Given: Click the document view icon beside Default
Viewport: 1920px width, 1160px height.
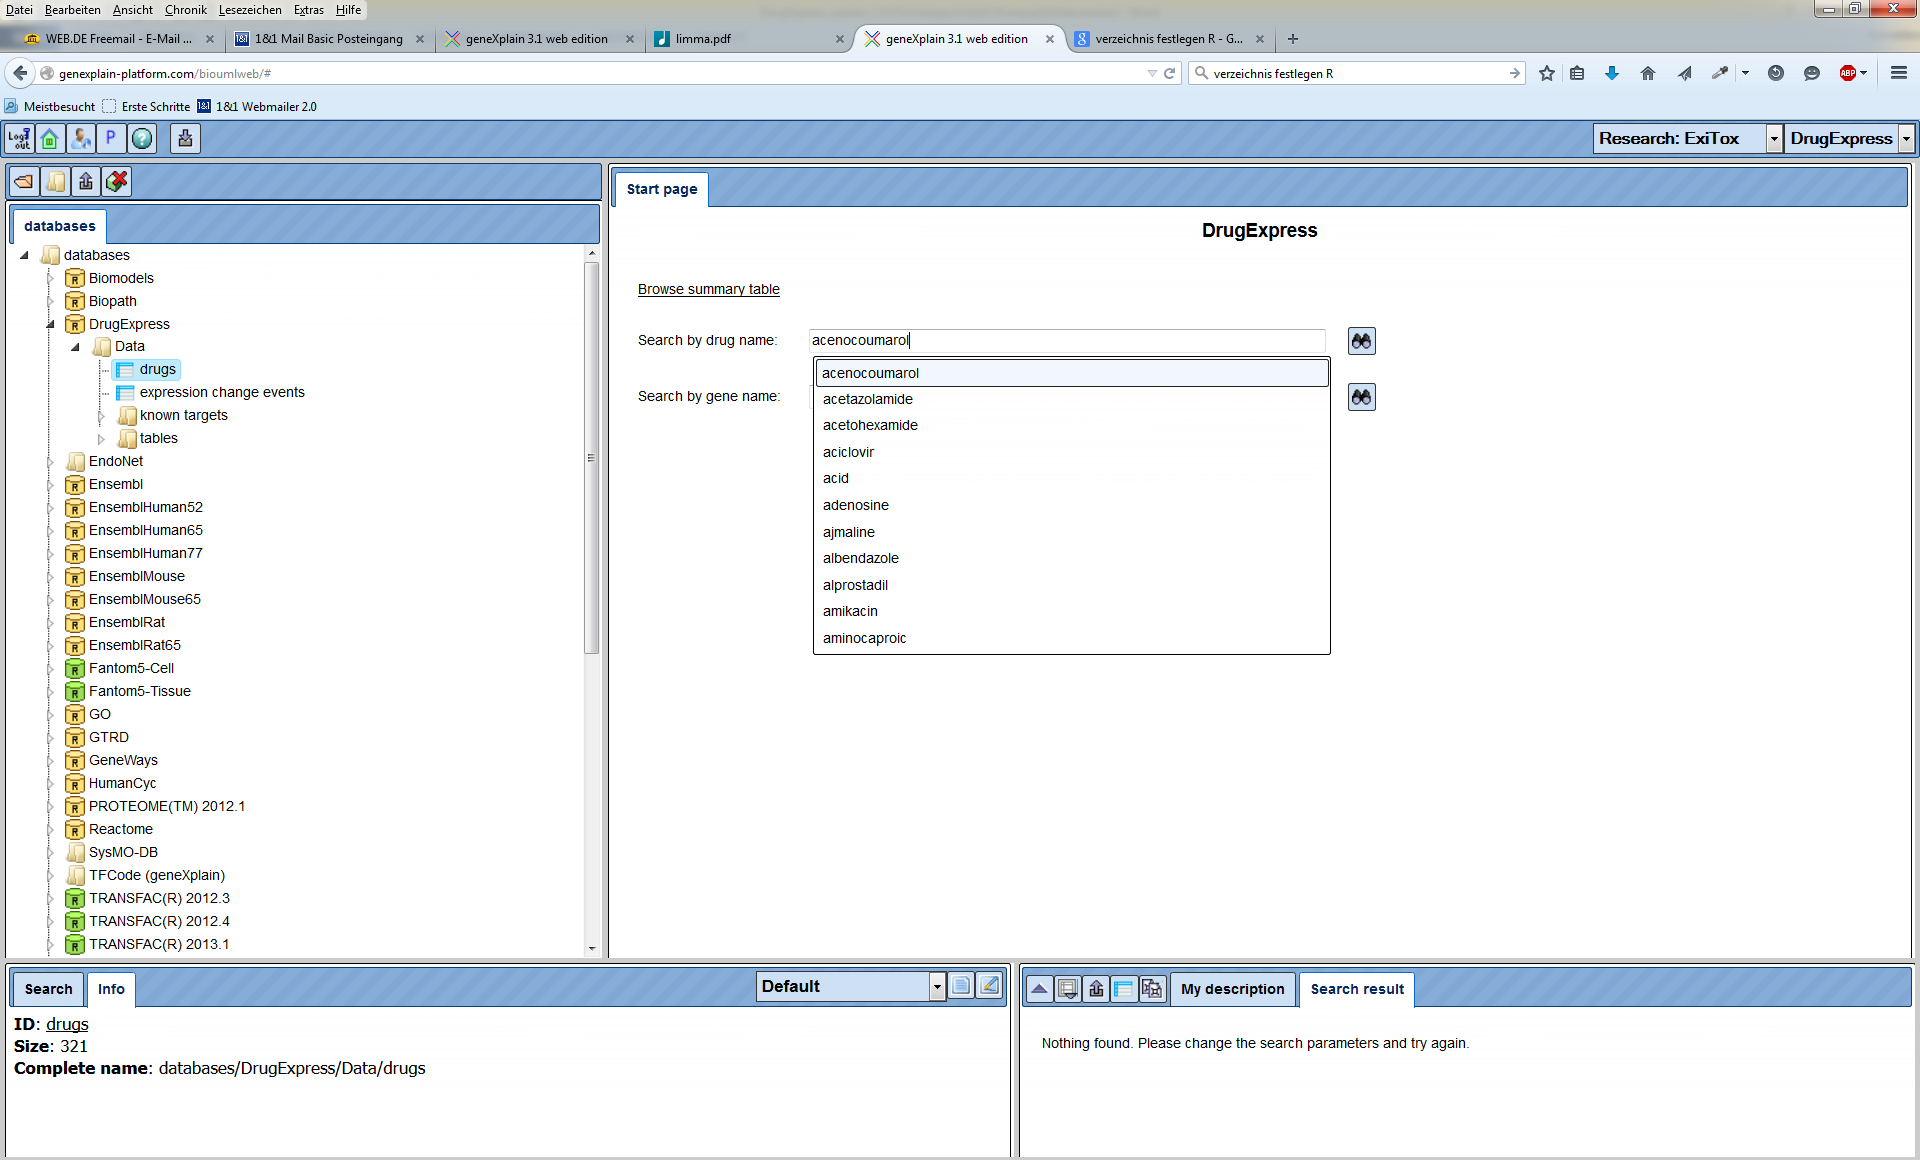Looking at the screenshot, I should tap(960, 986).
